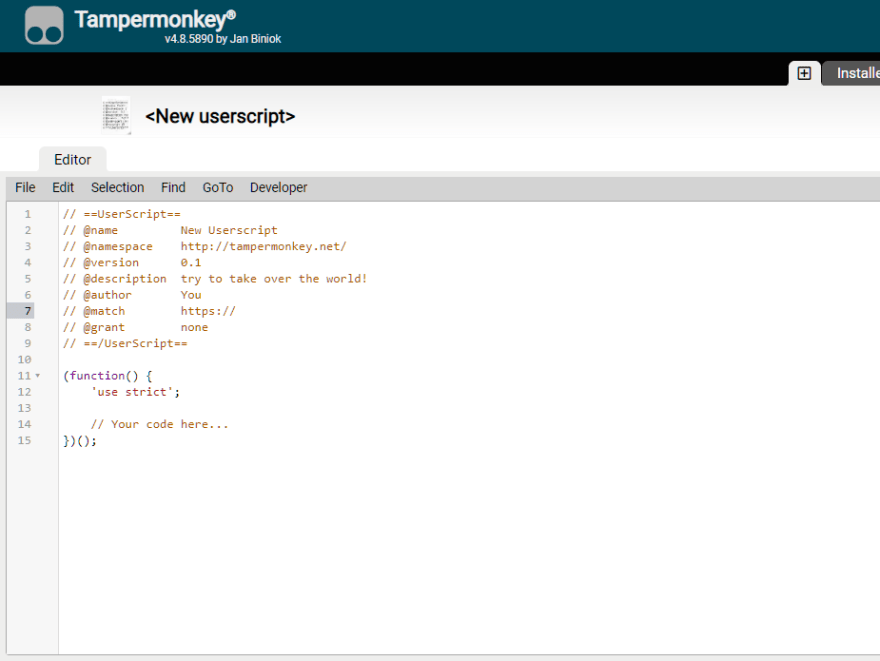Viewport: 880px width, 661px height.
Task: Click the <New userscript> title
Action: (220, 116)
